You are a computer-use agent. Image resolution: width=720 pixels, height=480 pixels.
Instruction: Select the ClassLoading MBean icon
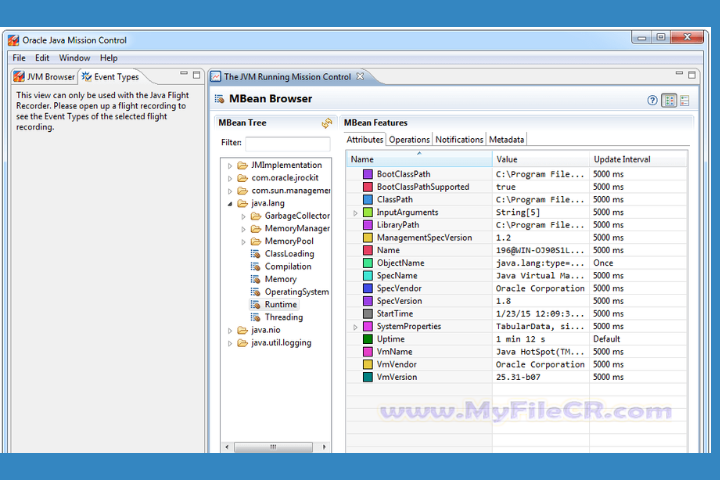pos(255,254)
